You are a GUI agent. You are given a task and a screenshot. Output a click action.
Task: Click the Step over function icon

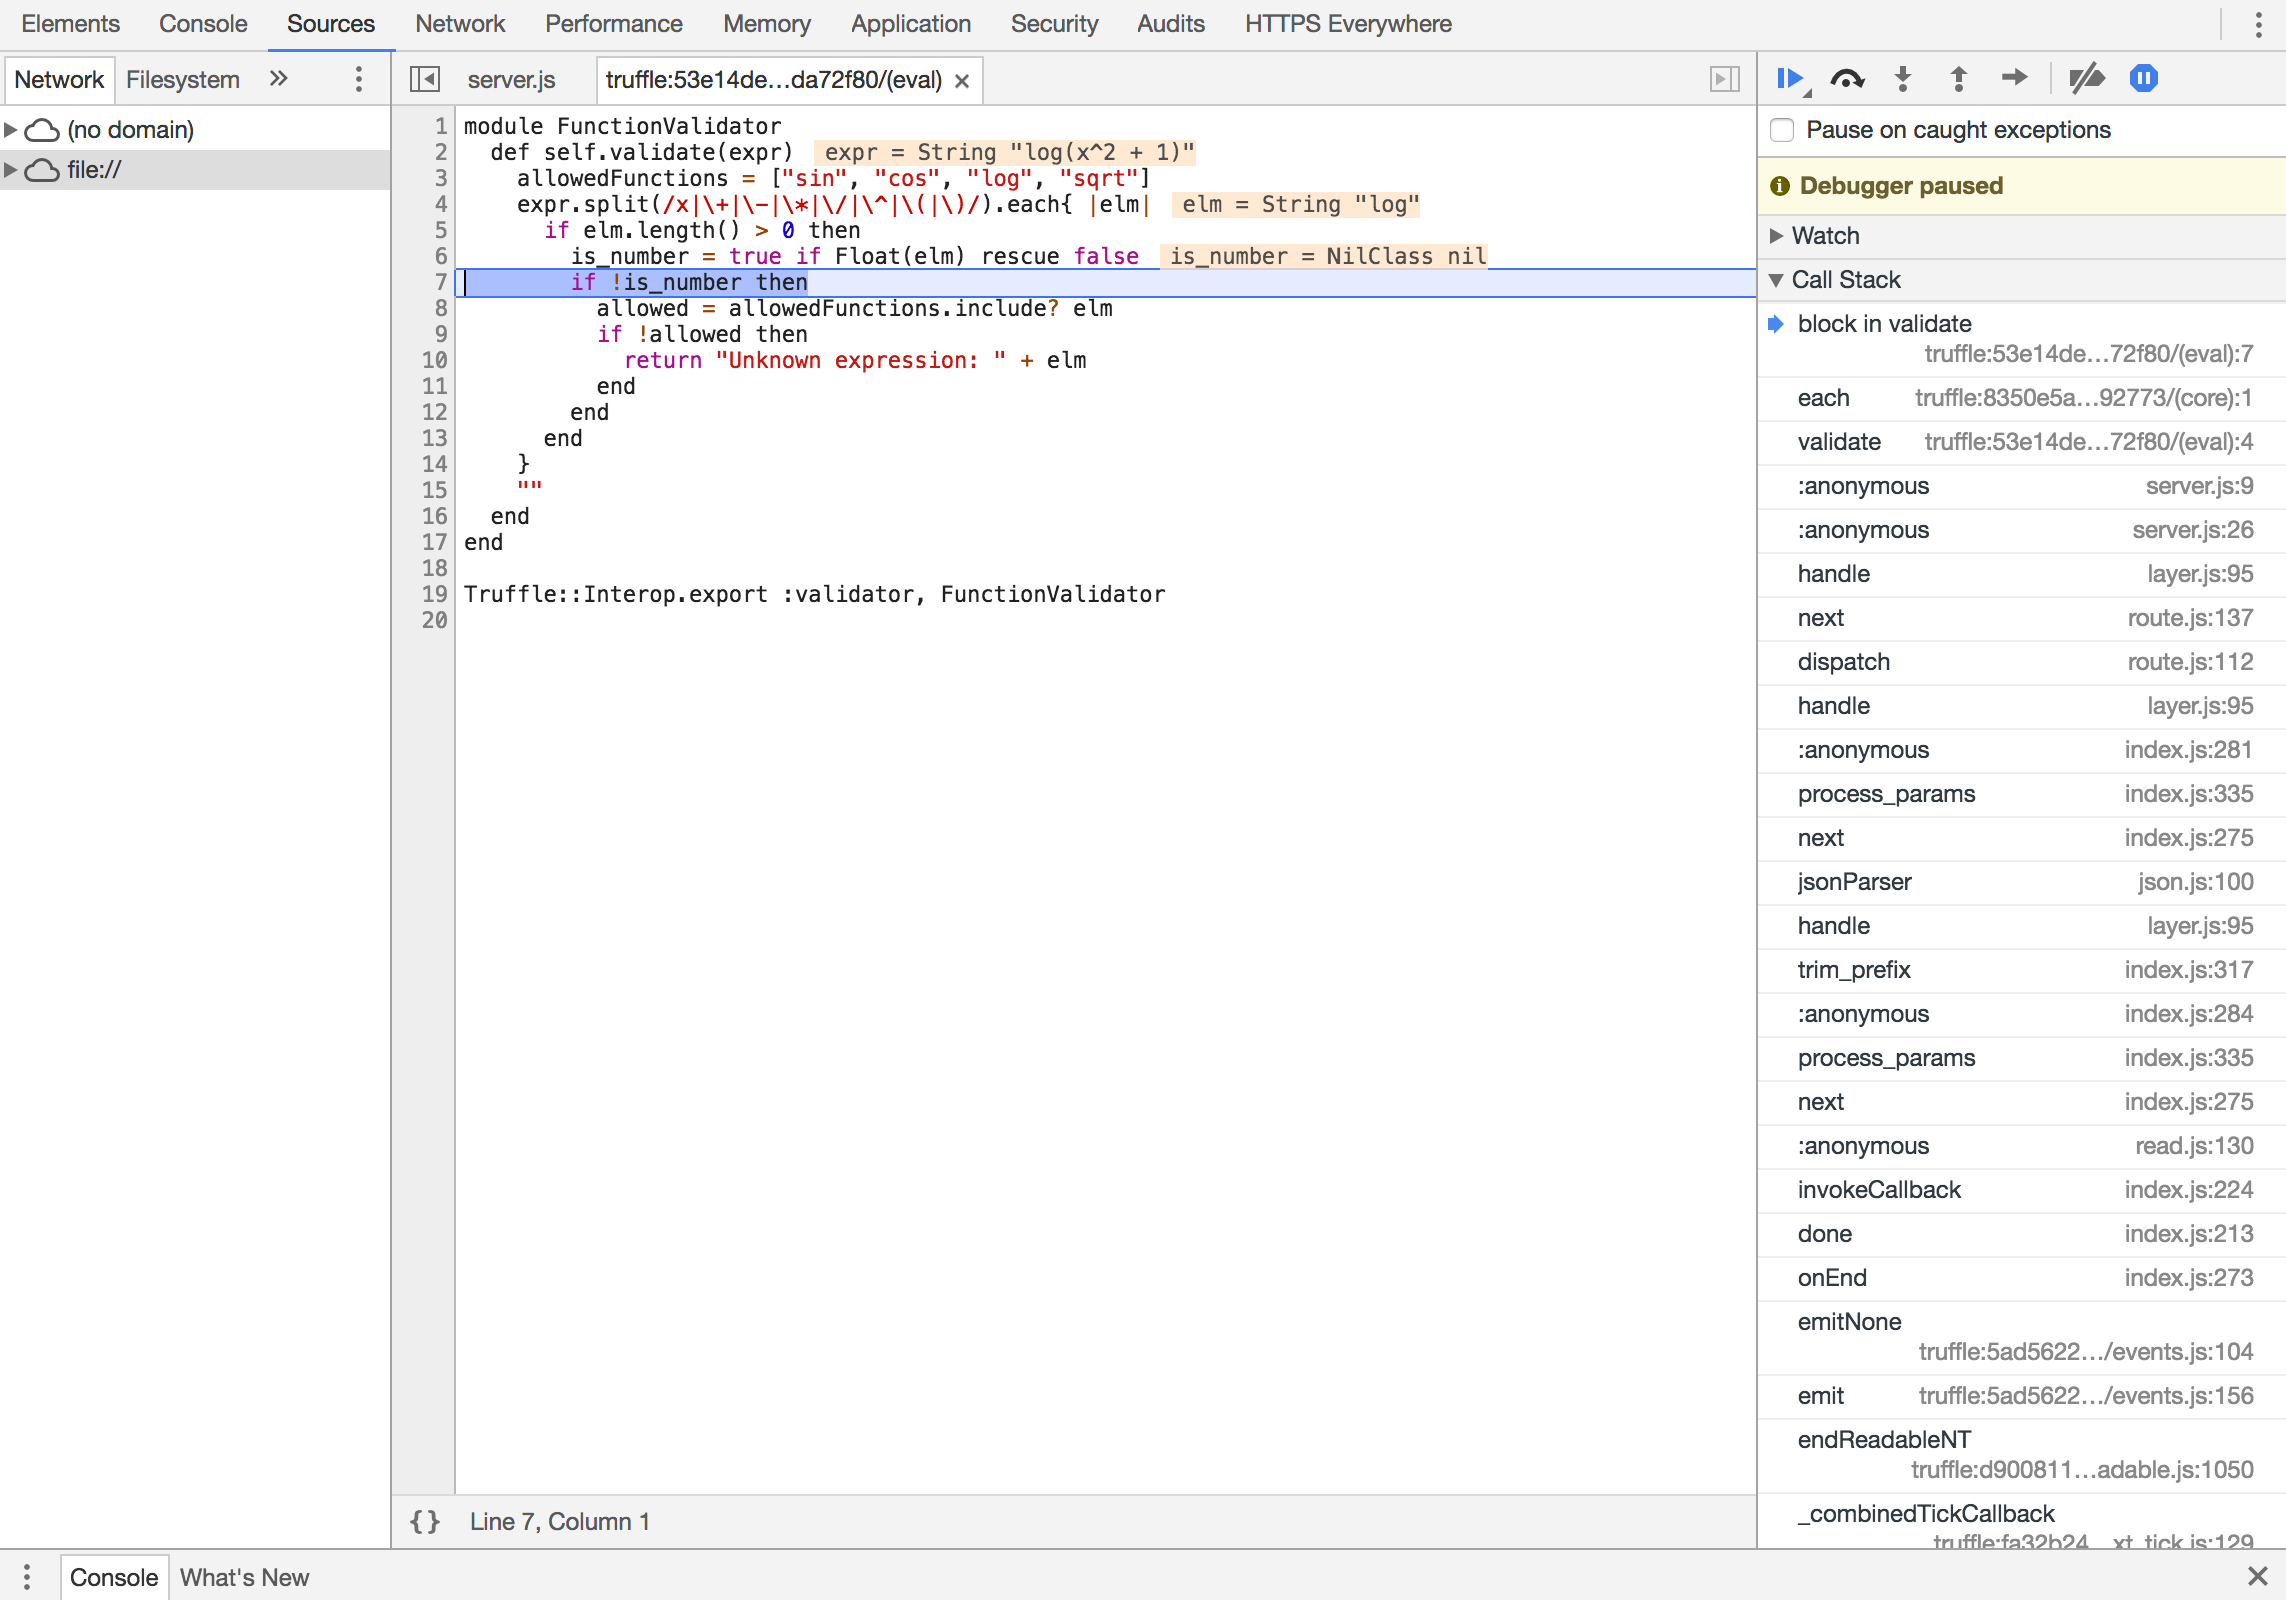(x=1847, y=79)
